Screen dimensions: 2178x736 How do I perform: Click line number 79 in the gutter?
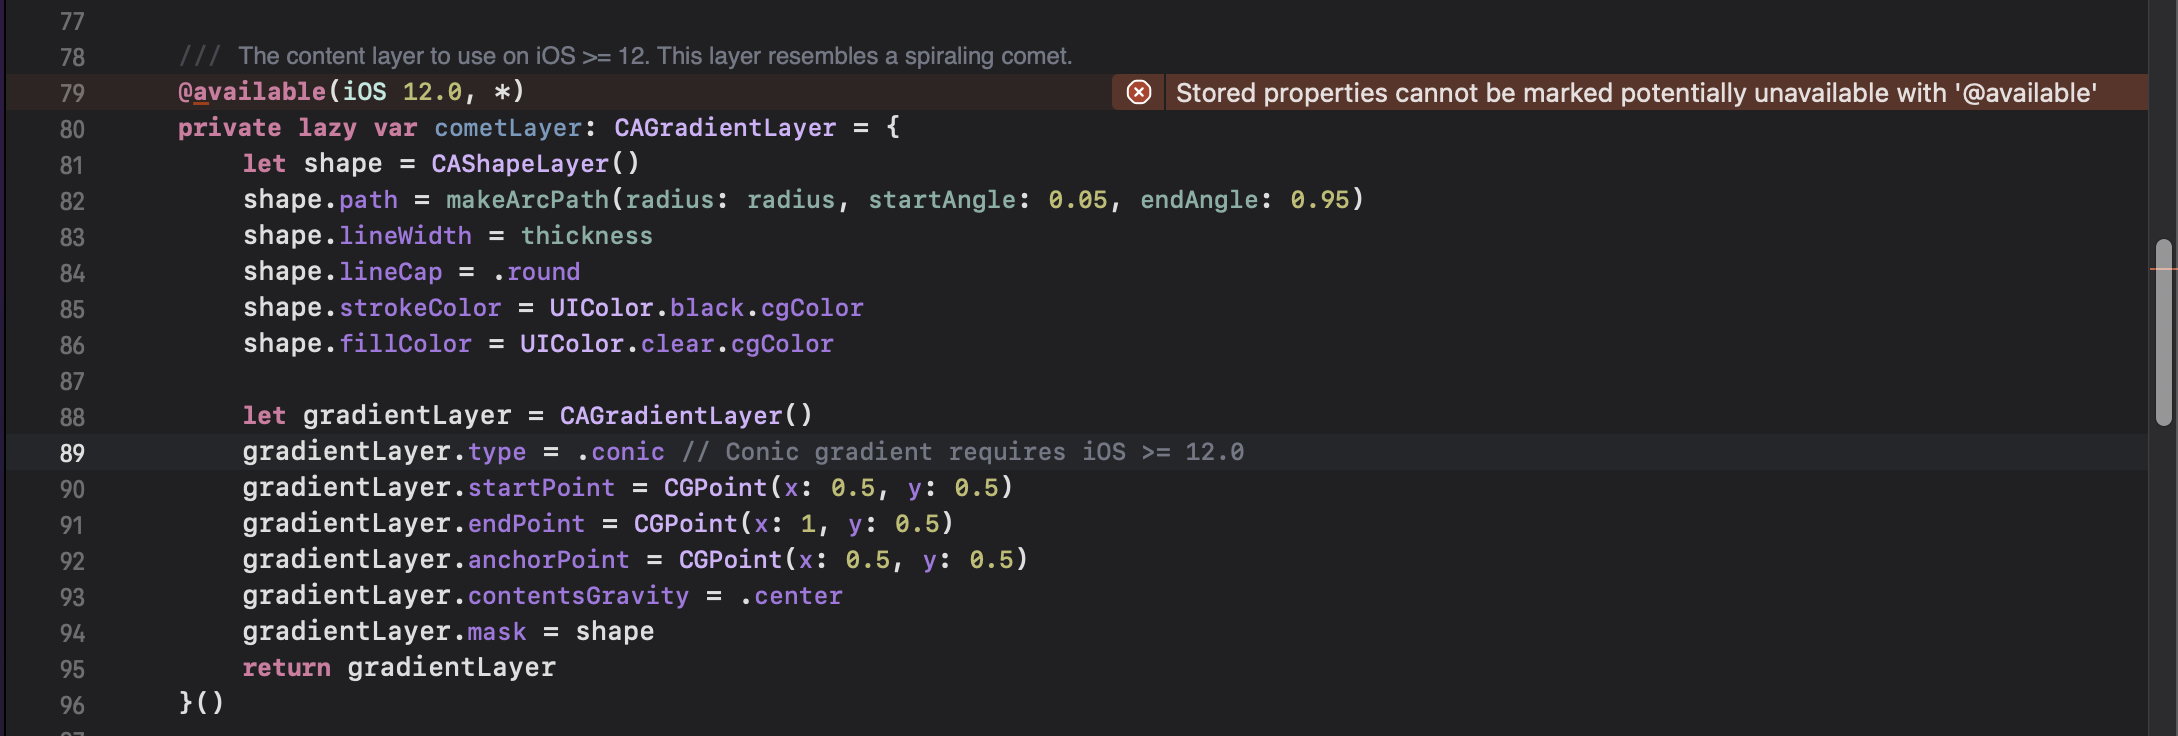click(x=72, y=93)
